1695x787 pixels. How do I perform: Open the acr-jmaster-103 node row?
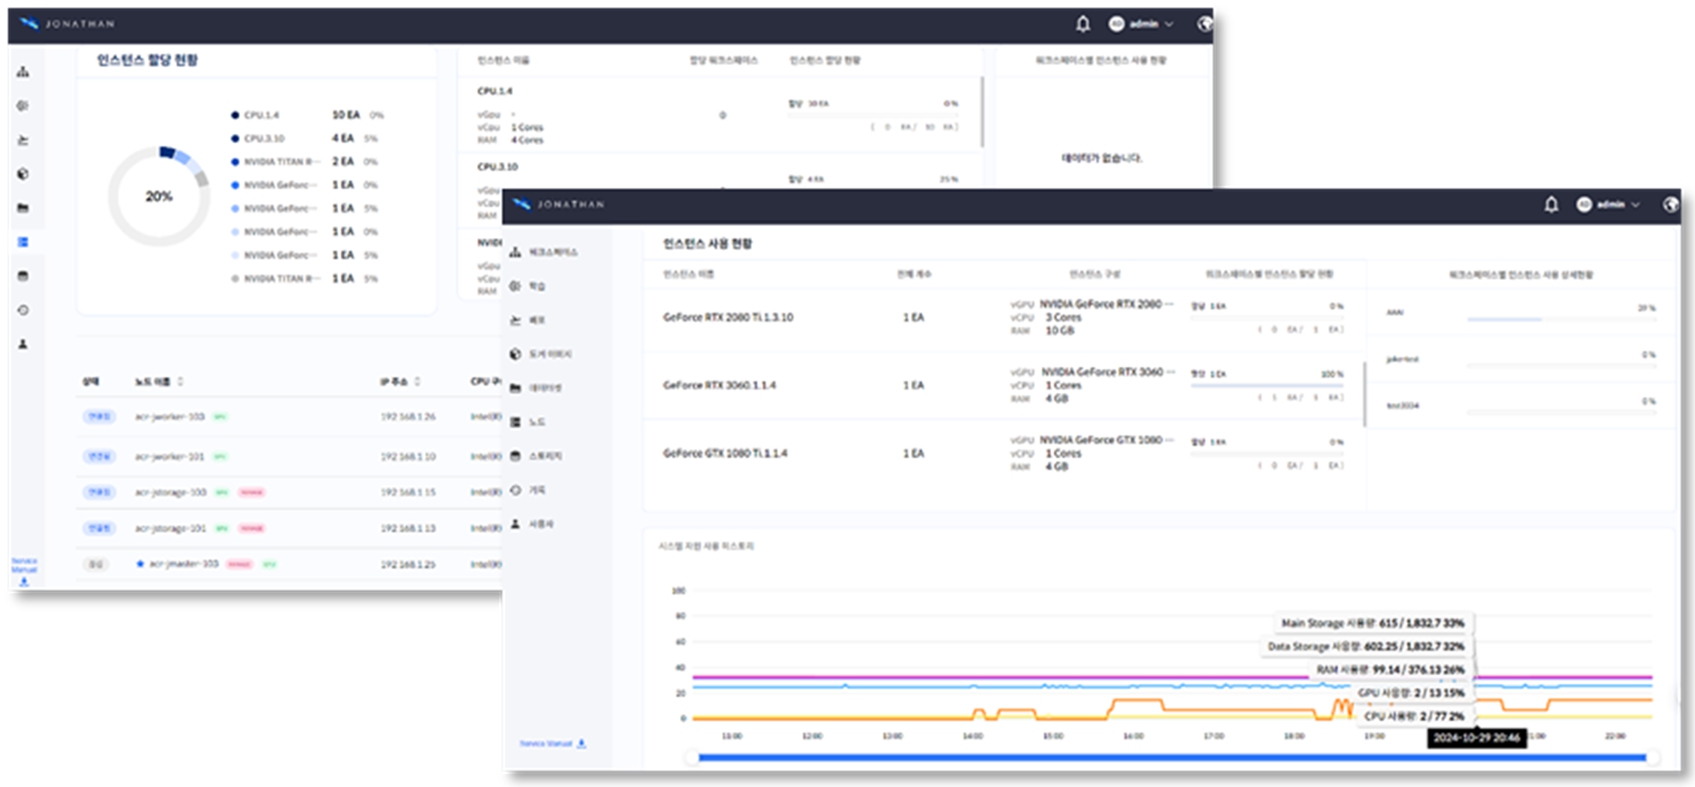coord(290,564)
